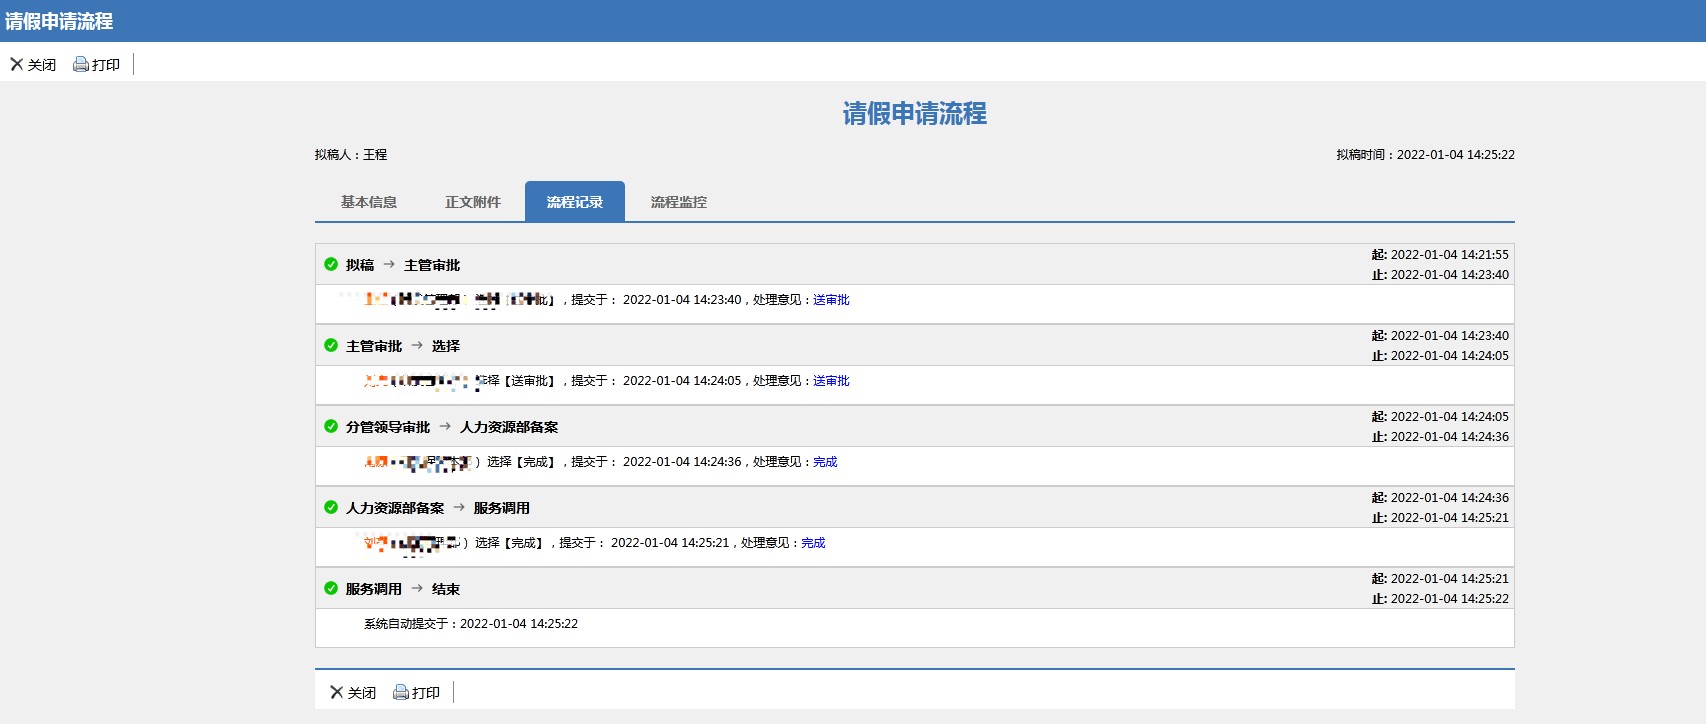This screenshot has width=1706, height=724.
Task: Click the 请假申请流程 page heading
Action: [x=914, y=114]
